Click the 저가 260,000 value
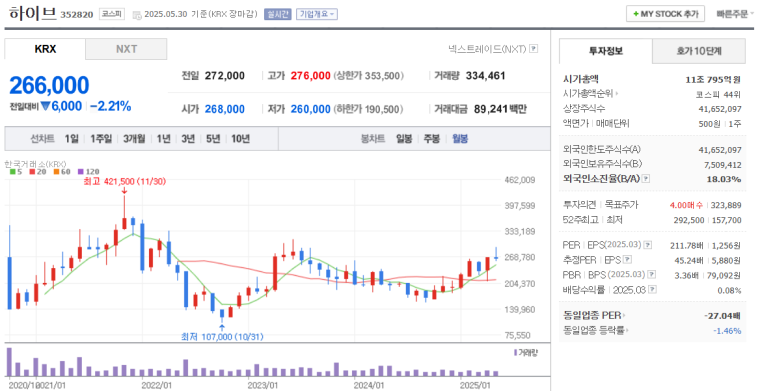 click(311, 109)
